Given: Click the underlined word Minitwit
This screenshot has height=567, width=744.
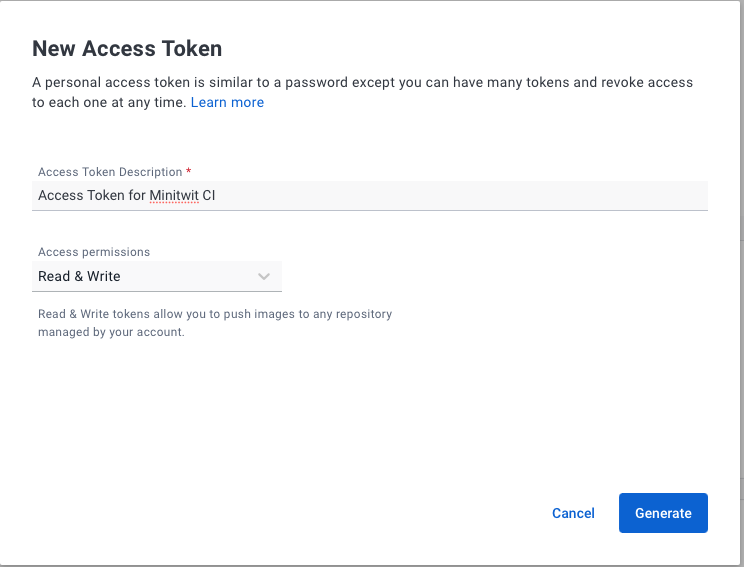Looking at the screenshot, I should 173,196.
